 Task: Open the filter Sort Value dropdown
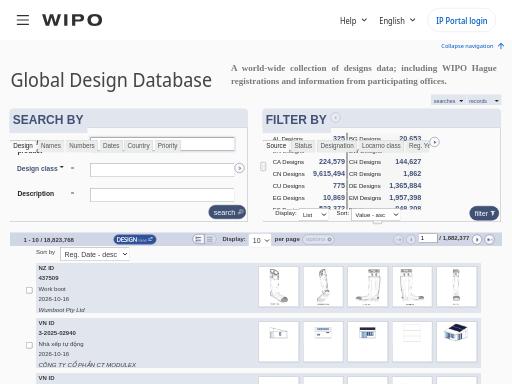[376, 215]
